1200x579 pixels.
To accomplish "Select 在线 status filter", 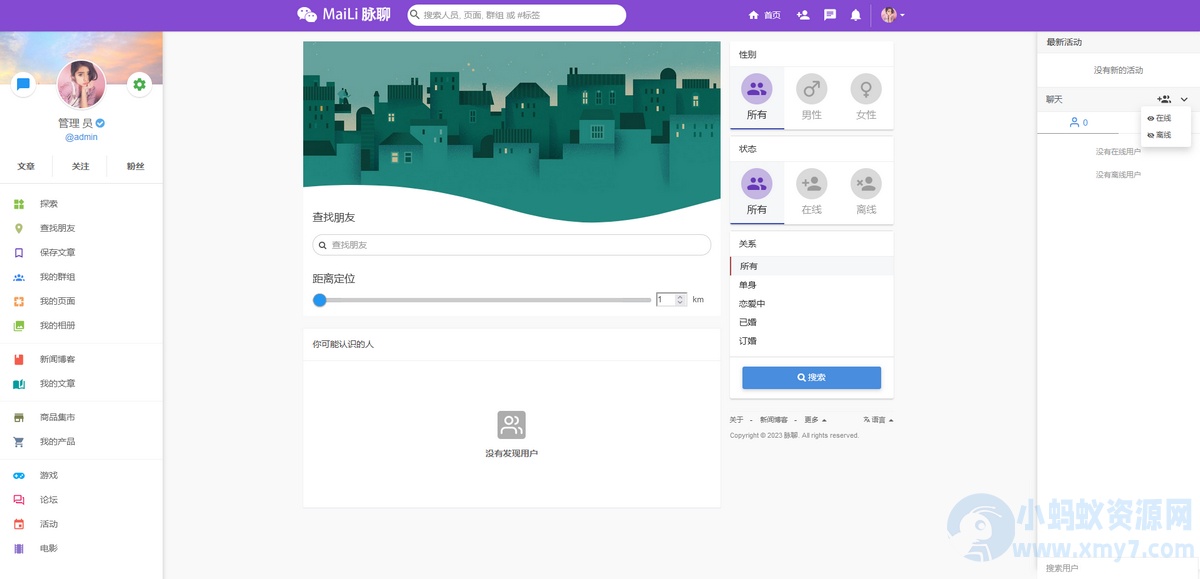I will (812, 193).
